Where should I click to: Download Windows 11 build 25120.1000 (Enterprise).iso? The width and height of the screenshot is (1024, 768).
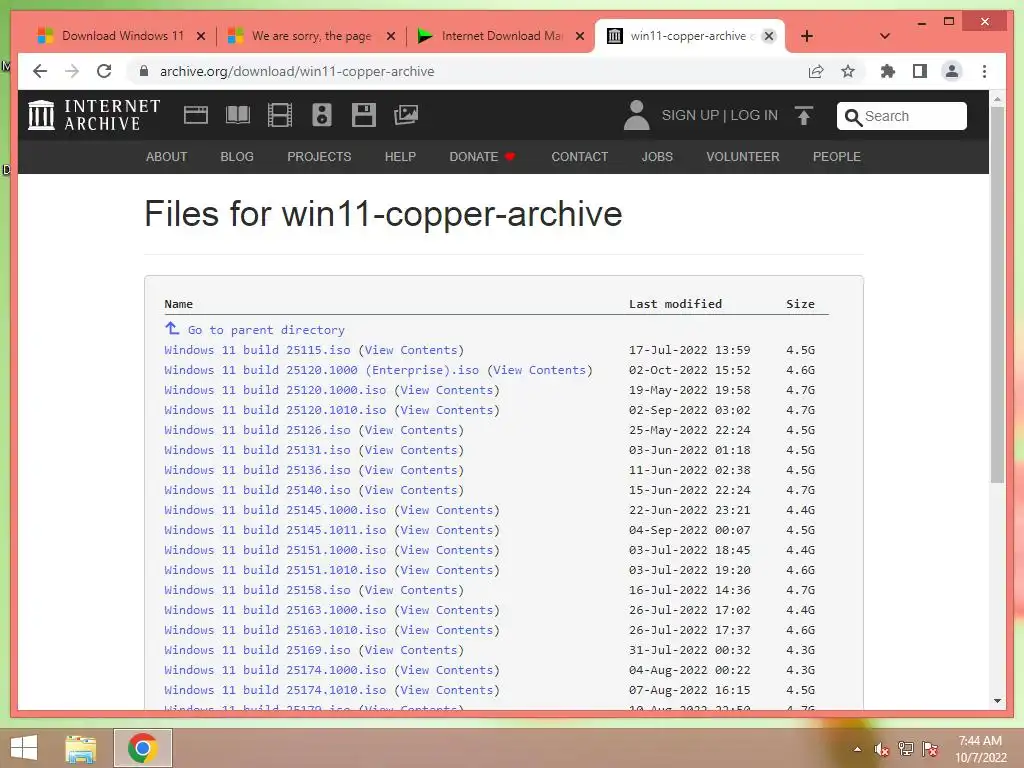[x=321, y=370]
